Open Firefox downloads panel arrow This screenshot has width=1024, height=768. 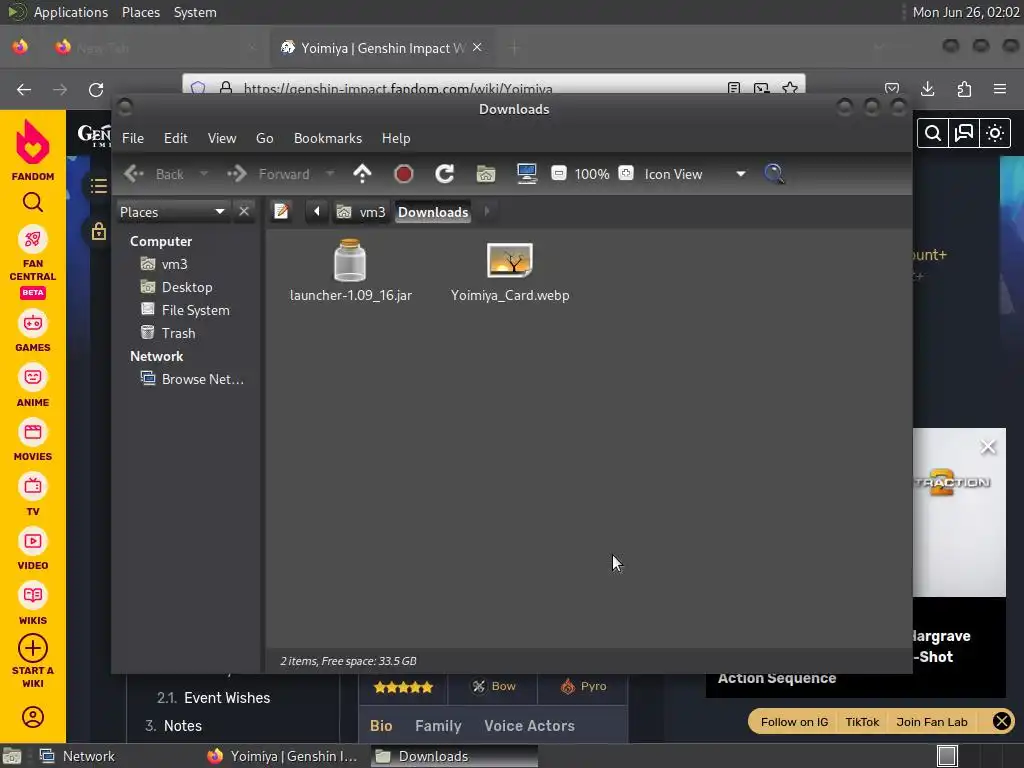pos(928,89)
